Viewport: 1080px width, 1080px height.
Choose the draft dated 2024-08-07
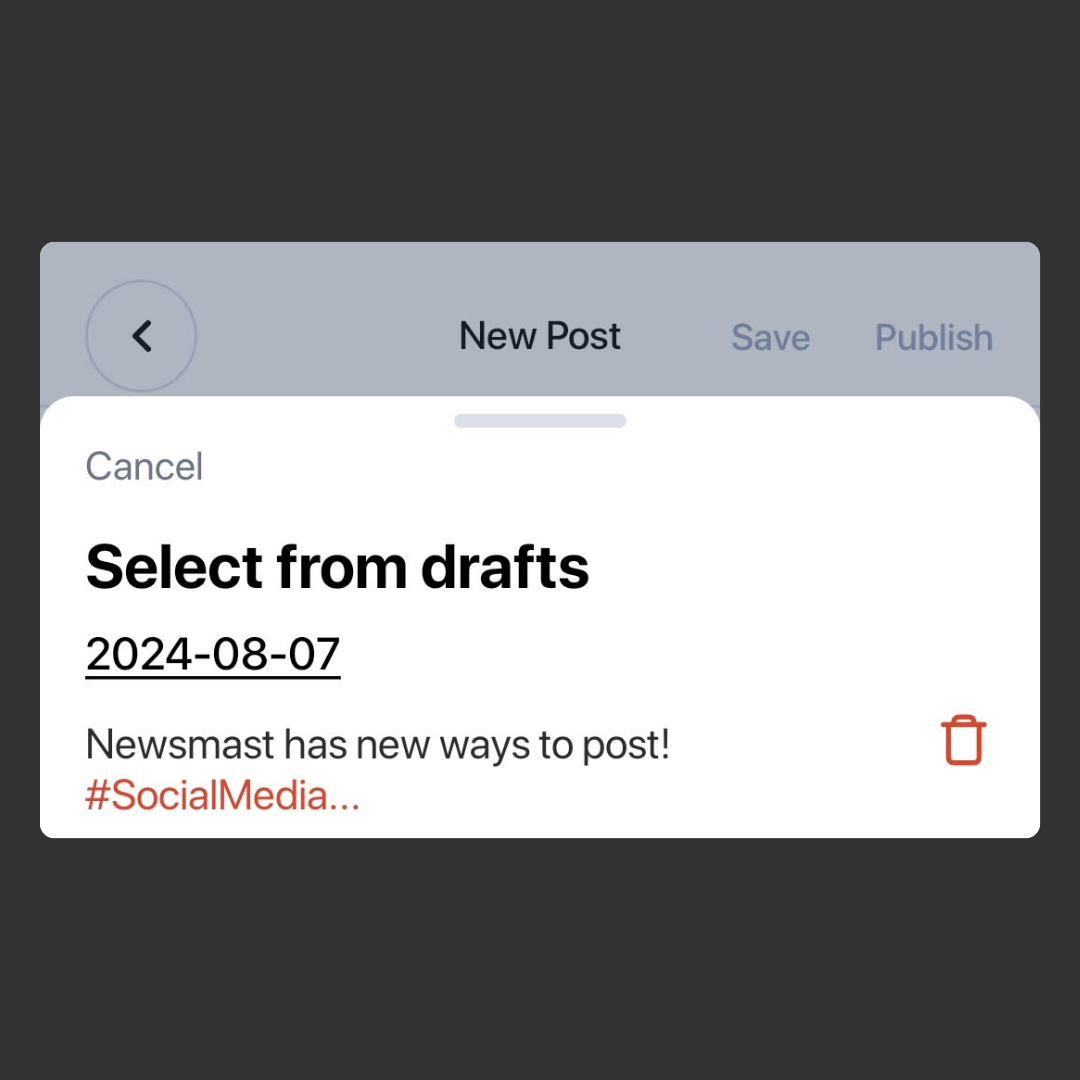tap(213, 655)
